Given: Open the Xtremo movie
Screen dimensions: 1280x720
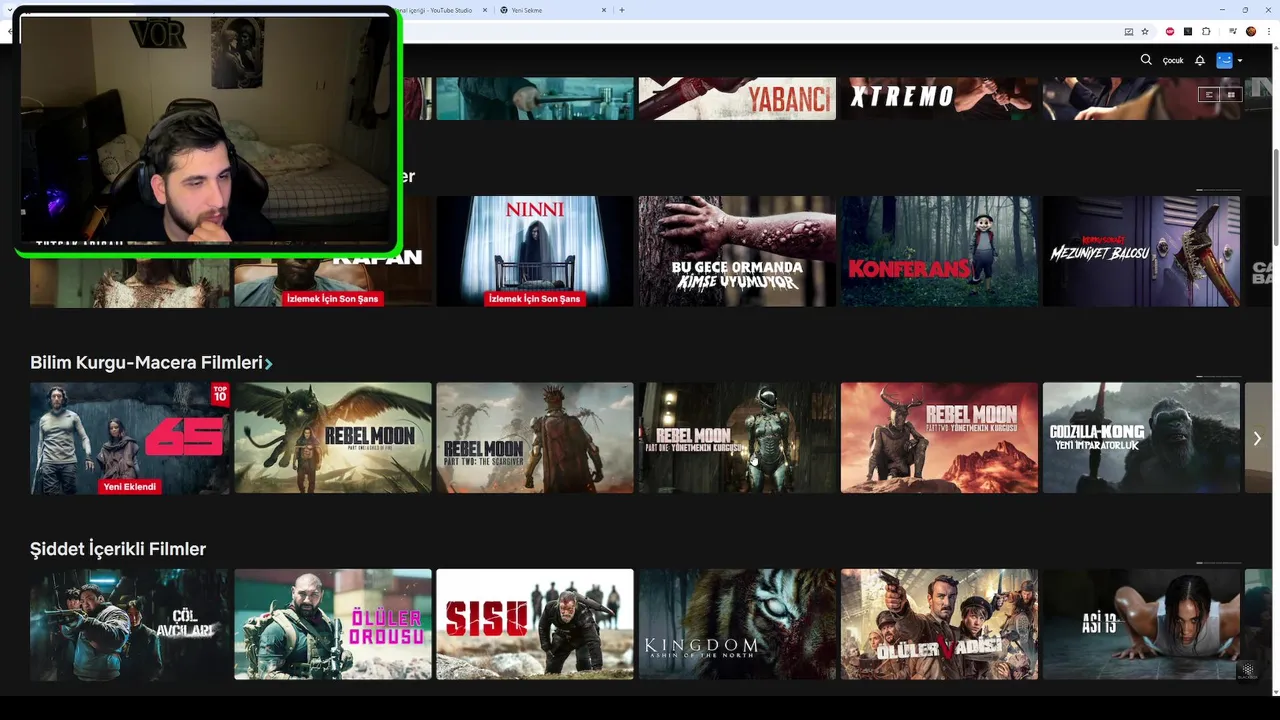Looking at the screenshot, I should 939,98.
